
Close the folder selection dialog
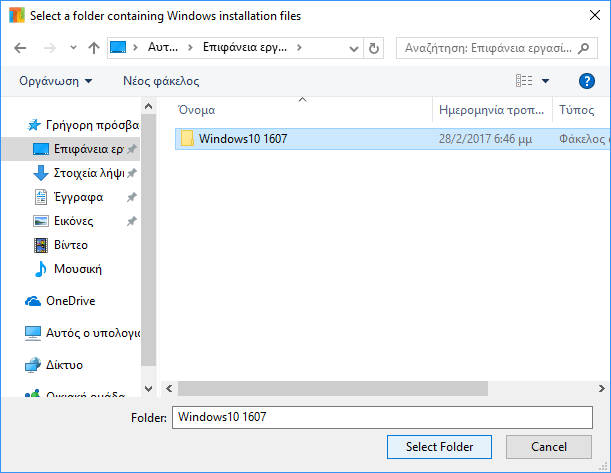pyautogui.click(x=595, y=16)
